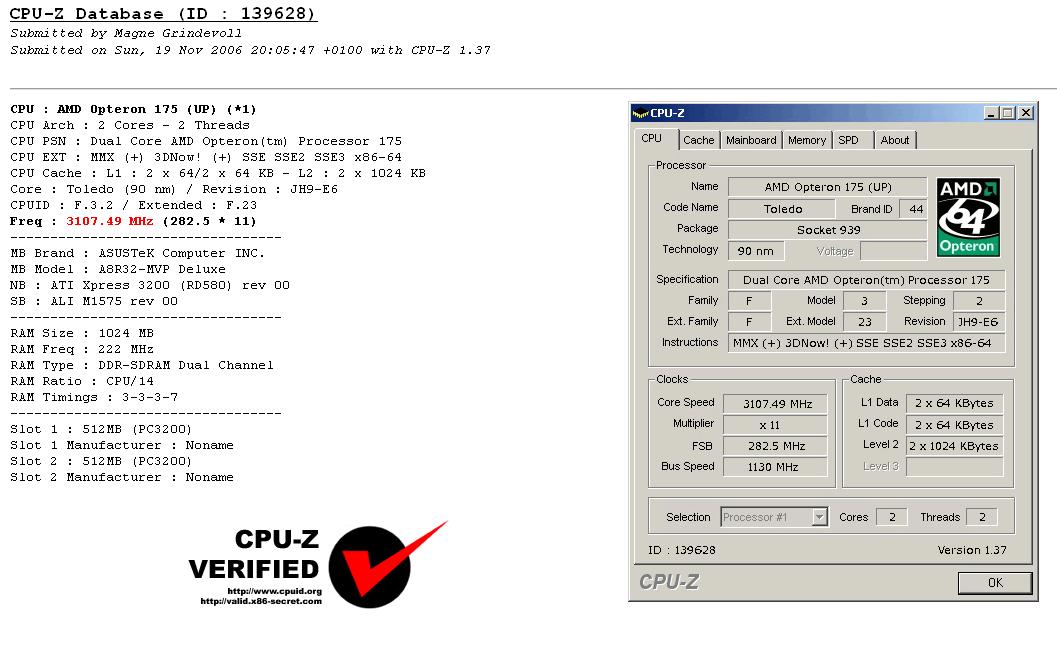The height and width of the screenshot is (655, 1057).
Task: Click the NB ATI Xpress 3200 line
Action: 150,285
